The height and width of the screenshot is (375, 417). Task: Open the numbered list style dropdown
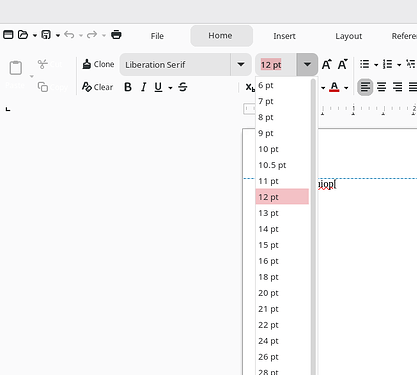[x=399, y=65]
